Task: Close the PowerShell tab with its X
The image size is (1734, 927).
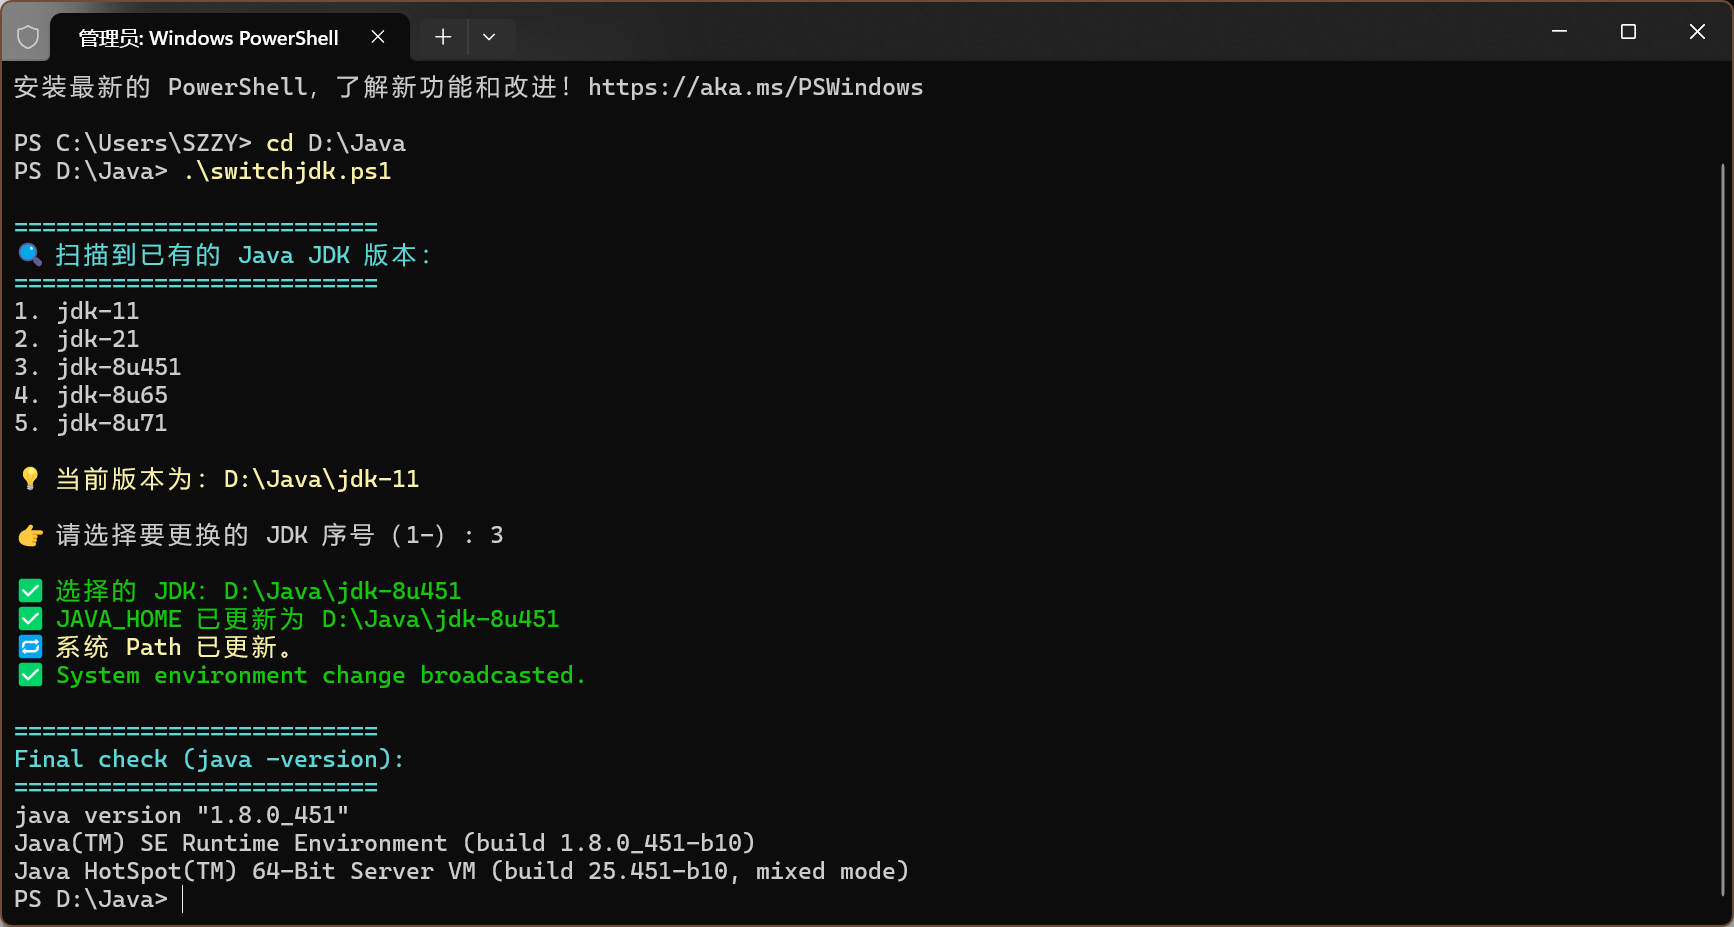Action: click(x=377, y=36)
